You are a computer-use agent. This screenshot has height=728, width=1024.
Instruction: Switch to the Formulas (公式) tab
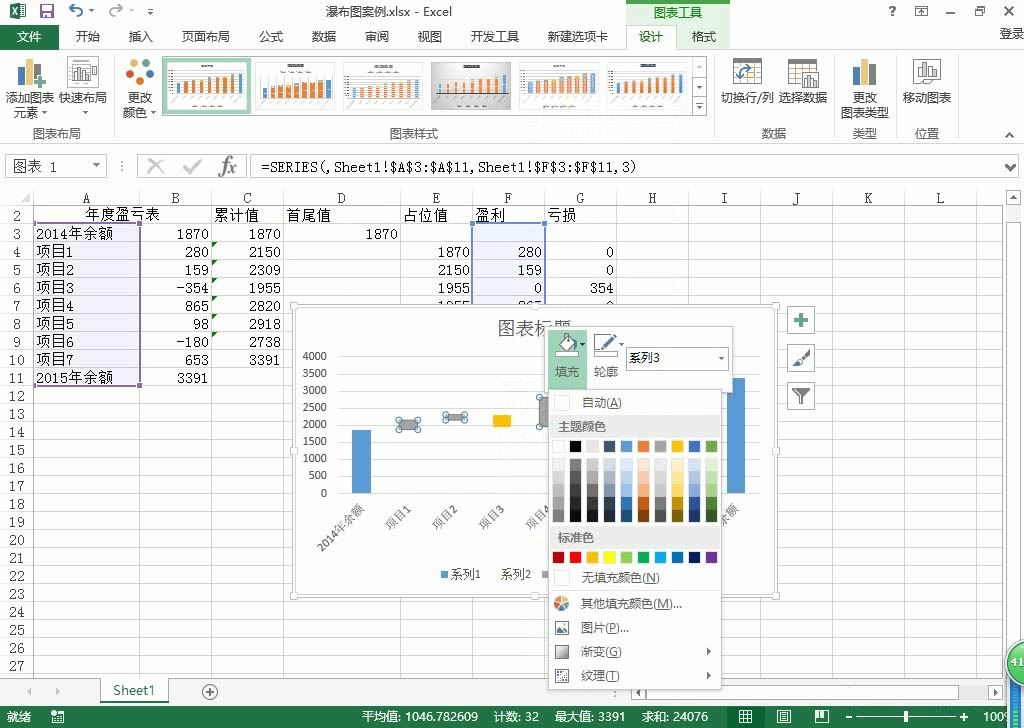[x=270, y=37]
